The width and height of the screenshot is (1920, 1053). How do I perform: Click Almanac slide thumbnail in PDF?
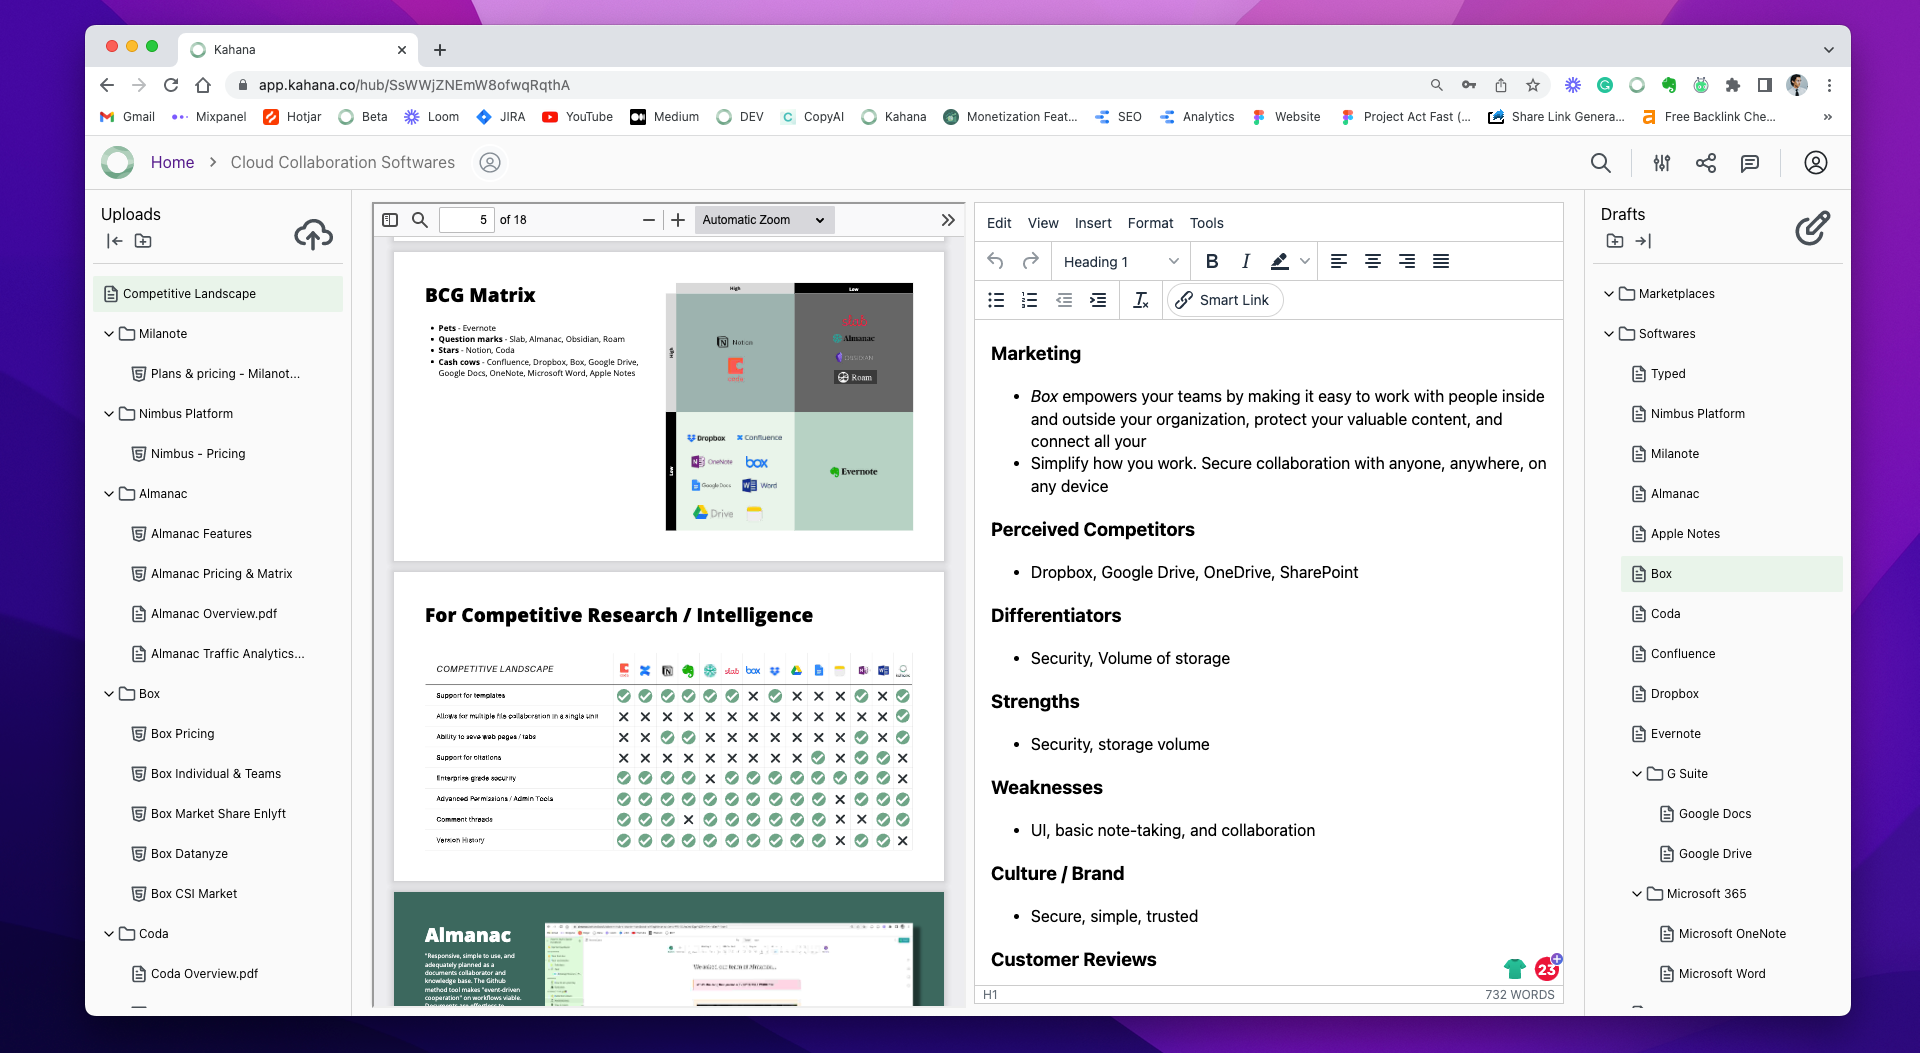click(x=668, y=949)
